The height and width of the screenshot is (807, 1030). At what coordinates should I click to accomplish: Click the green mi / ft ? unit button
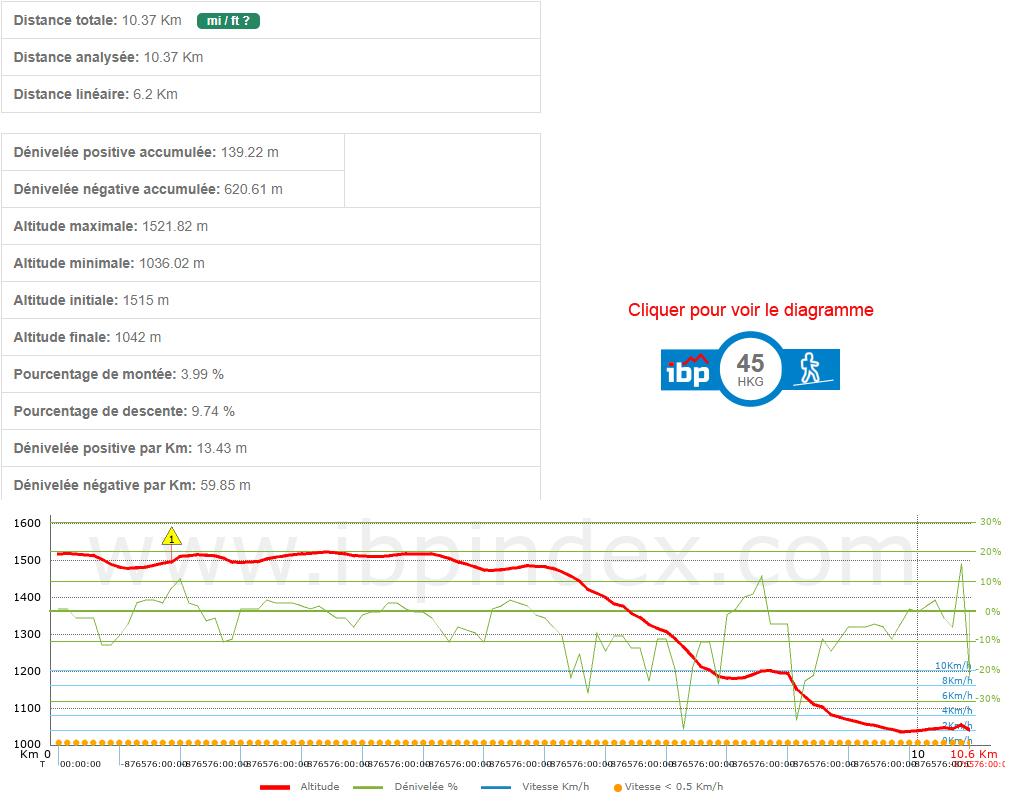(228, 20)
